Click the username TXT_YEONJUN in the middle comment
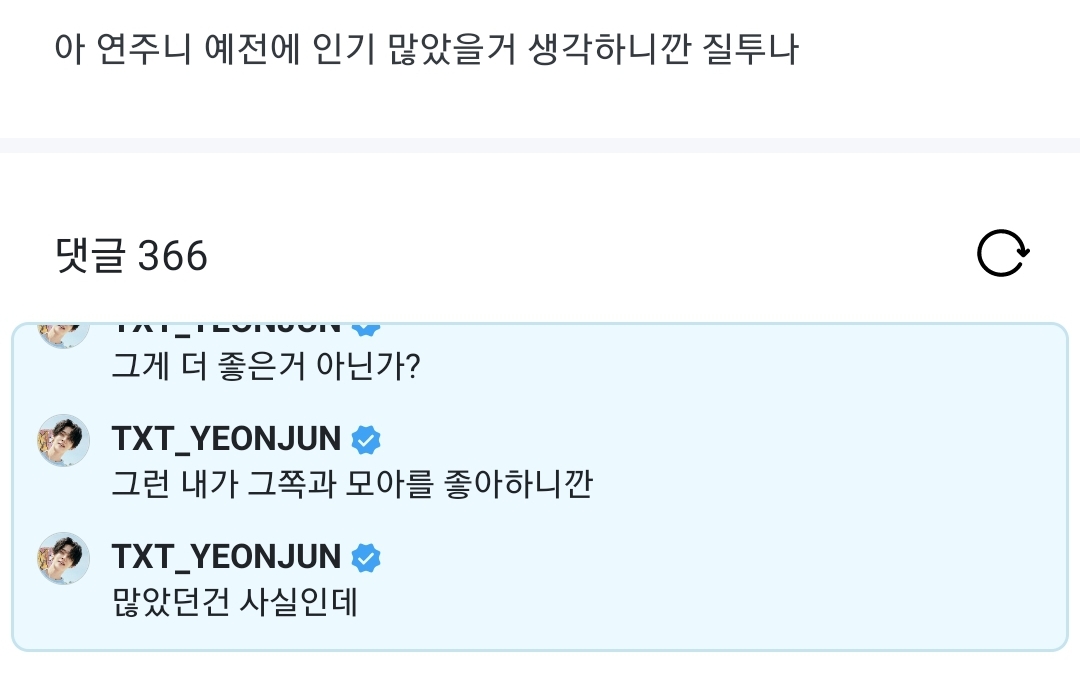 [227, 439]
